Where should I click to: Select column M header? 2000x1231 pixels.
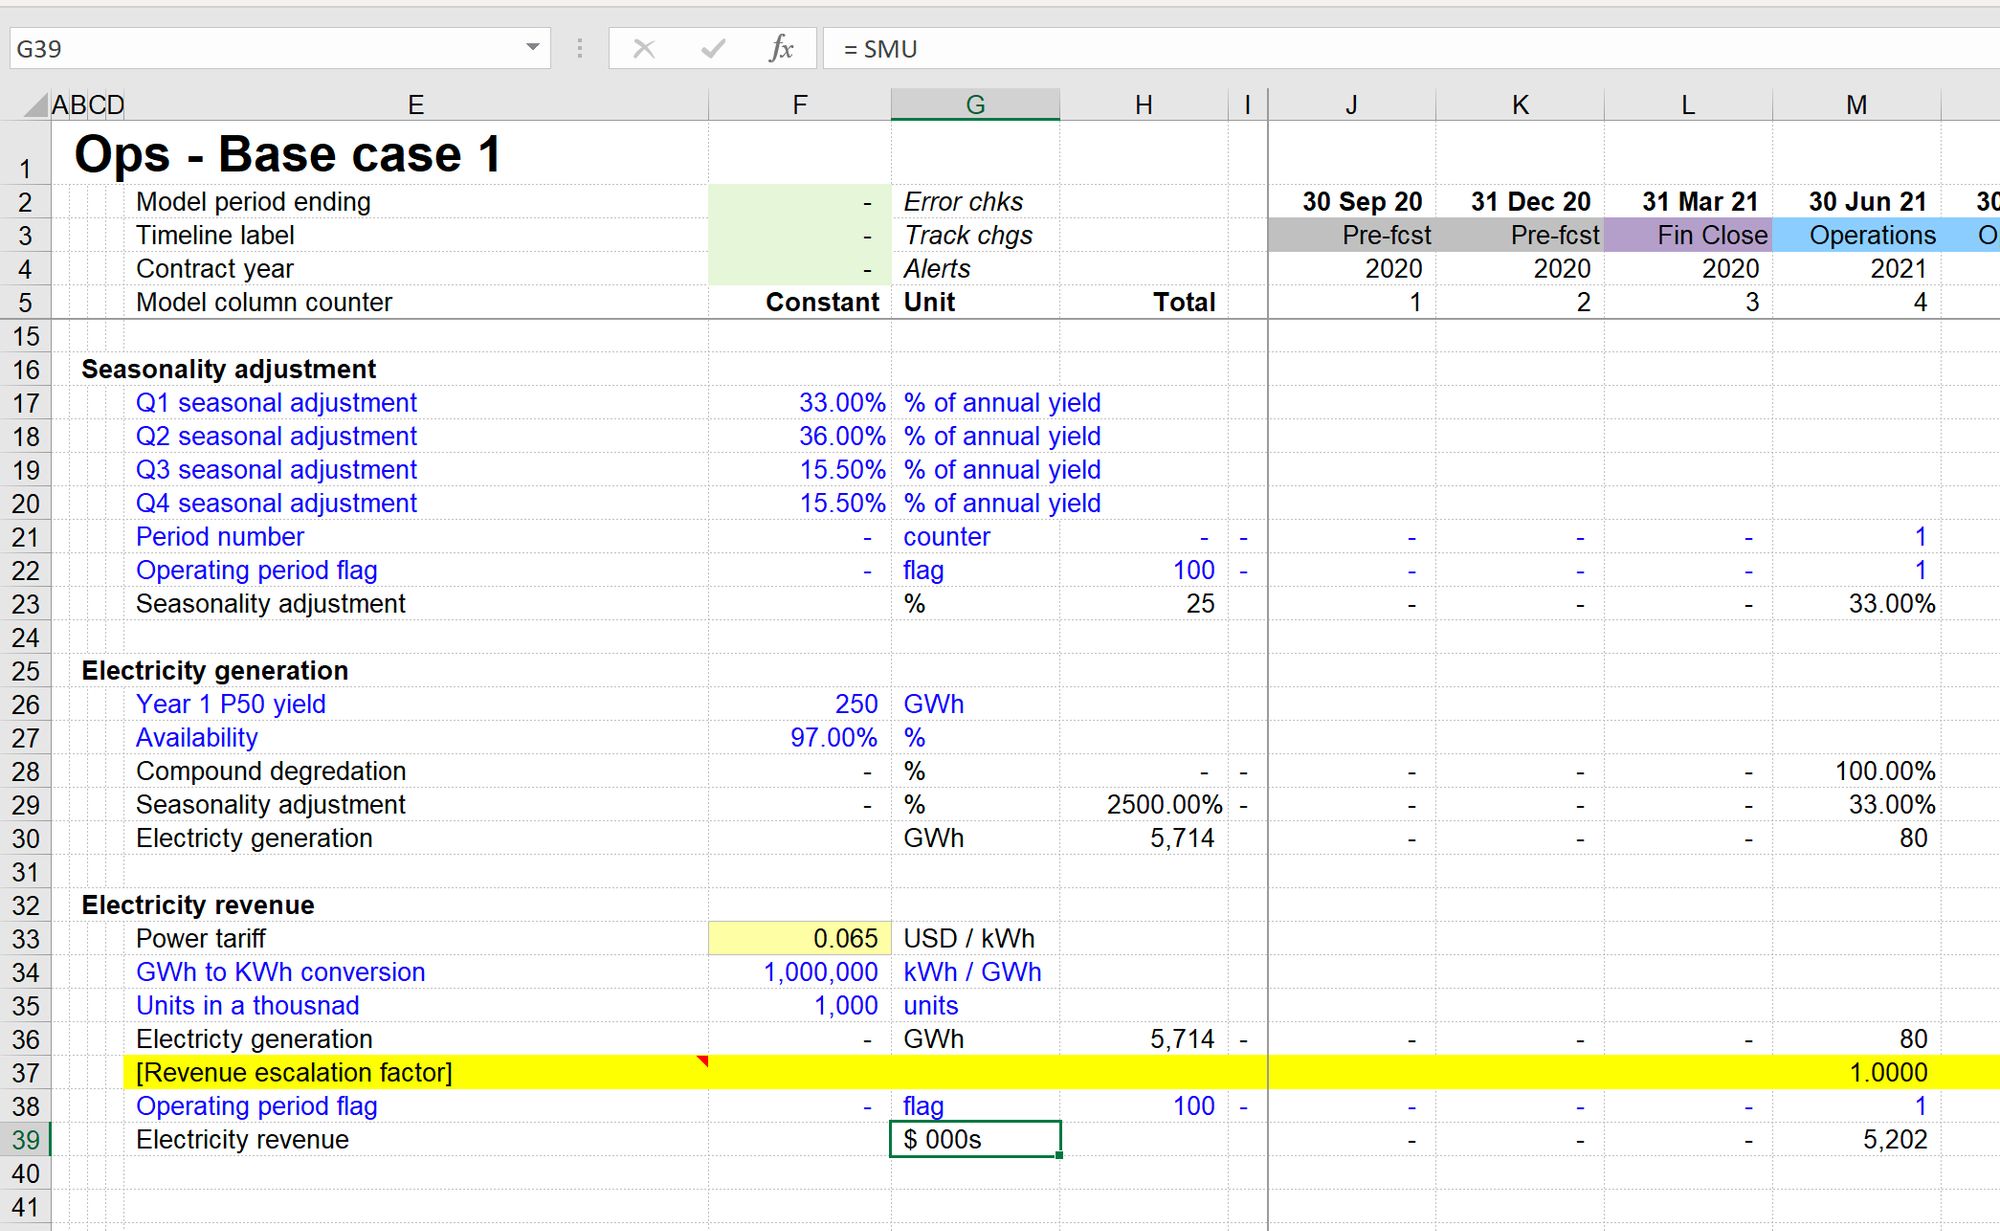[x=1856, y=104]
